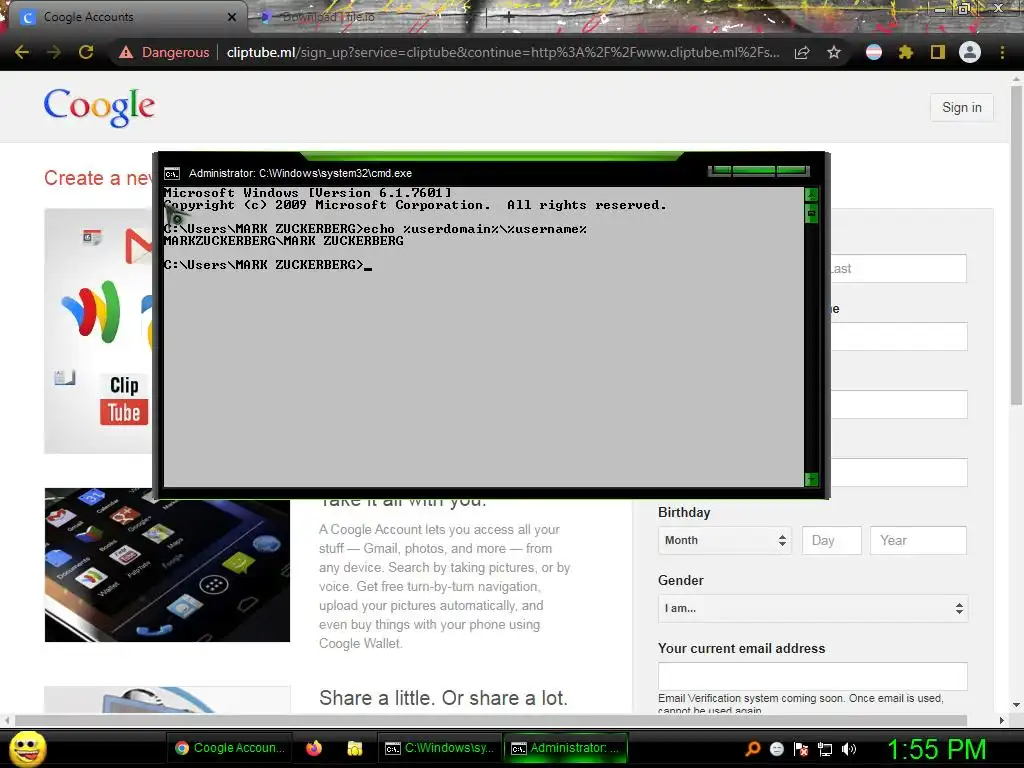Open the Gender 'I am...' dropdown
The image size is (1024, 768).
(812, 608)
